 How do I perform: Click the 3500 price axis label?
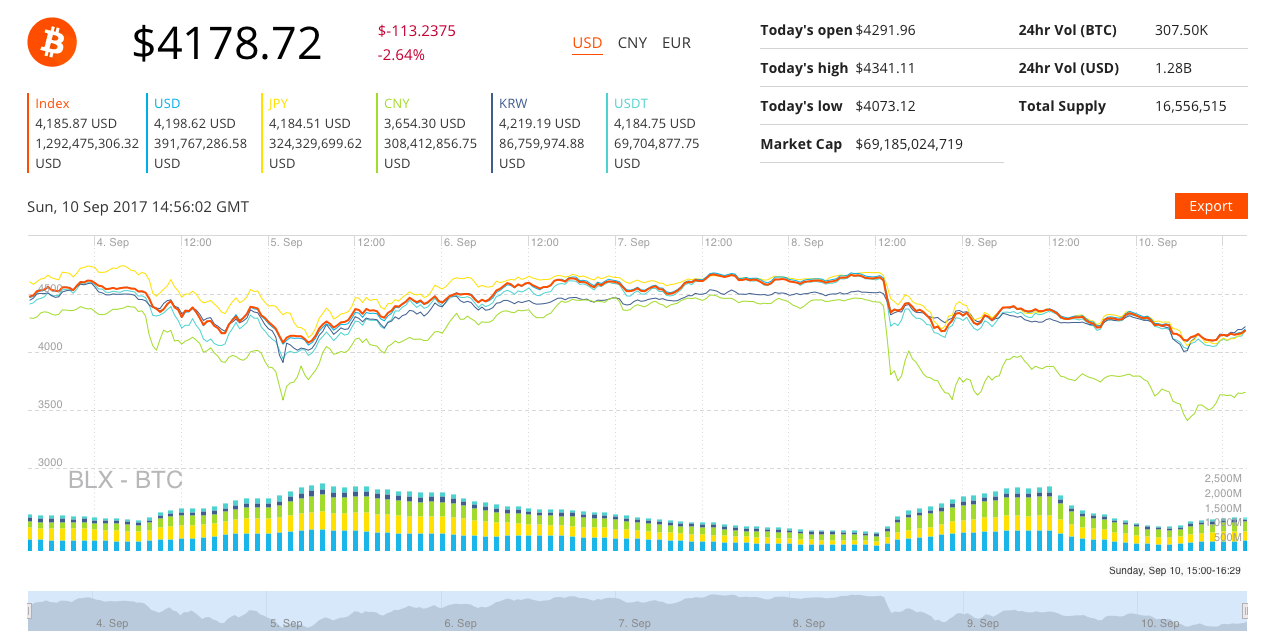pos(50,405)
